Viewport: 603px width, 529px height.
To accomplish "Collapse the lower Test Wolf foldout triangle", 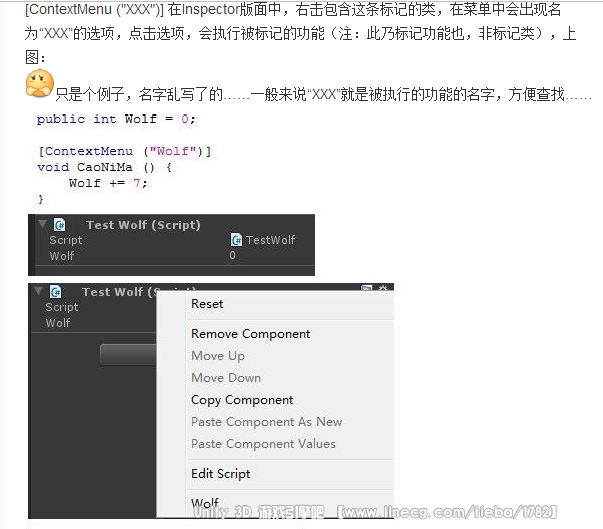I will (38, 291).
